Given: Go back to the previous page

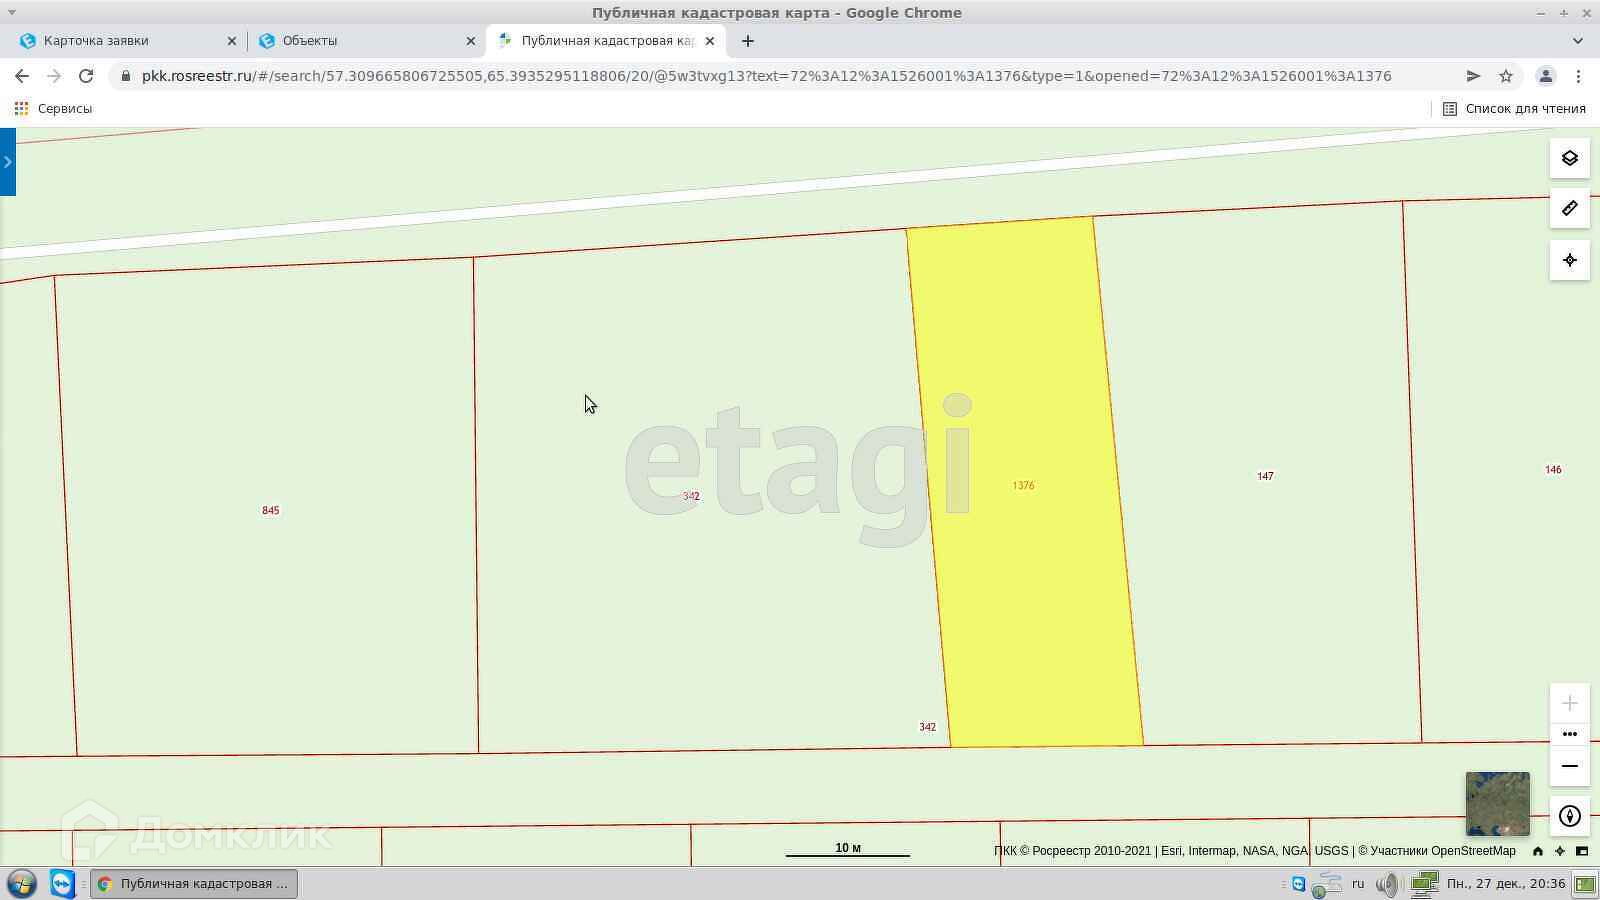Looking at the screenshot, I should [22, 76].
